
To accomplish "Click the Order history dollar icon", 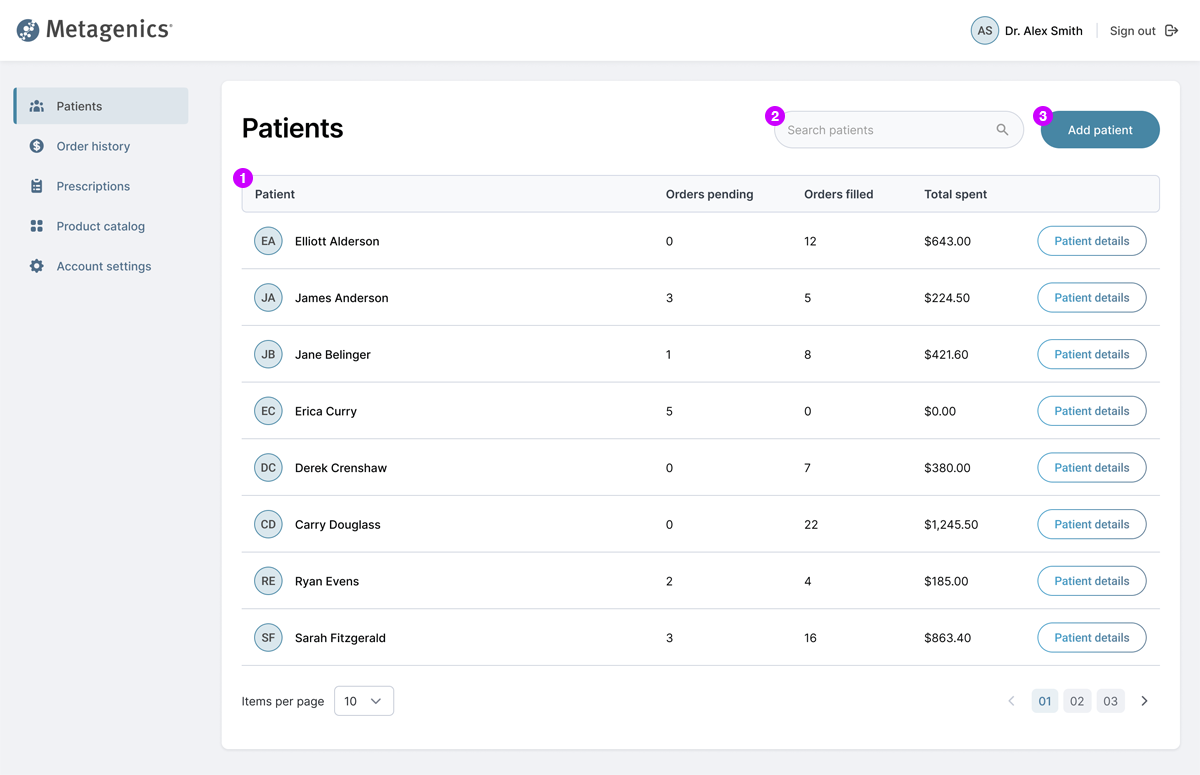I will point(37,146).
